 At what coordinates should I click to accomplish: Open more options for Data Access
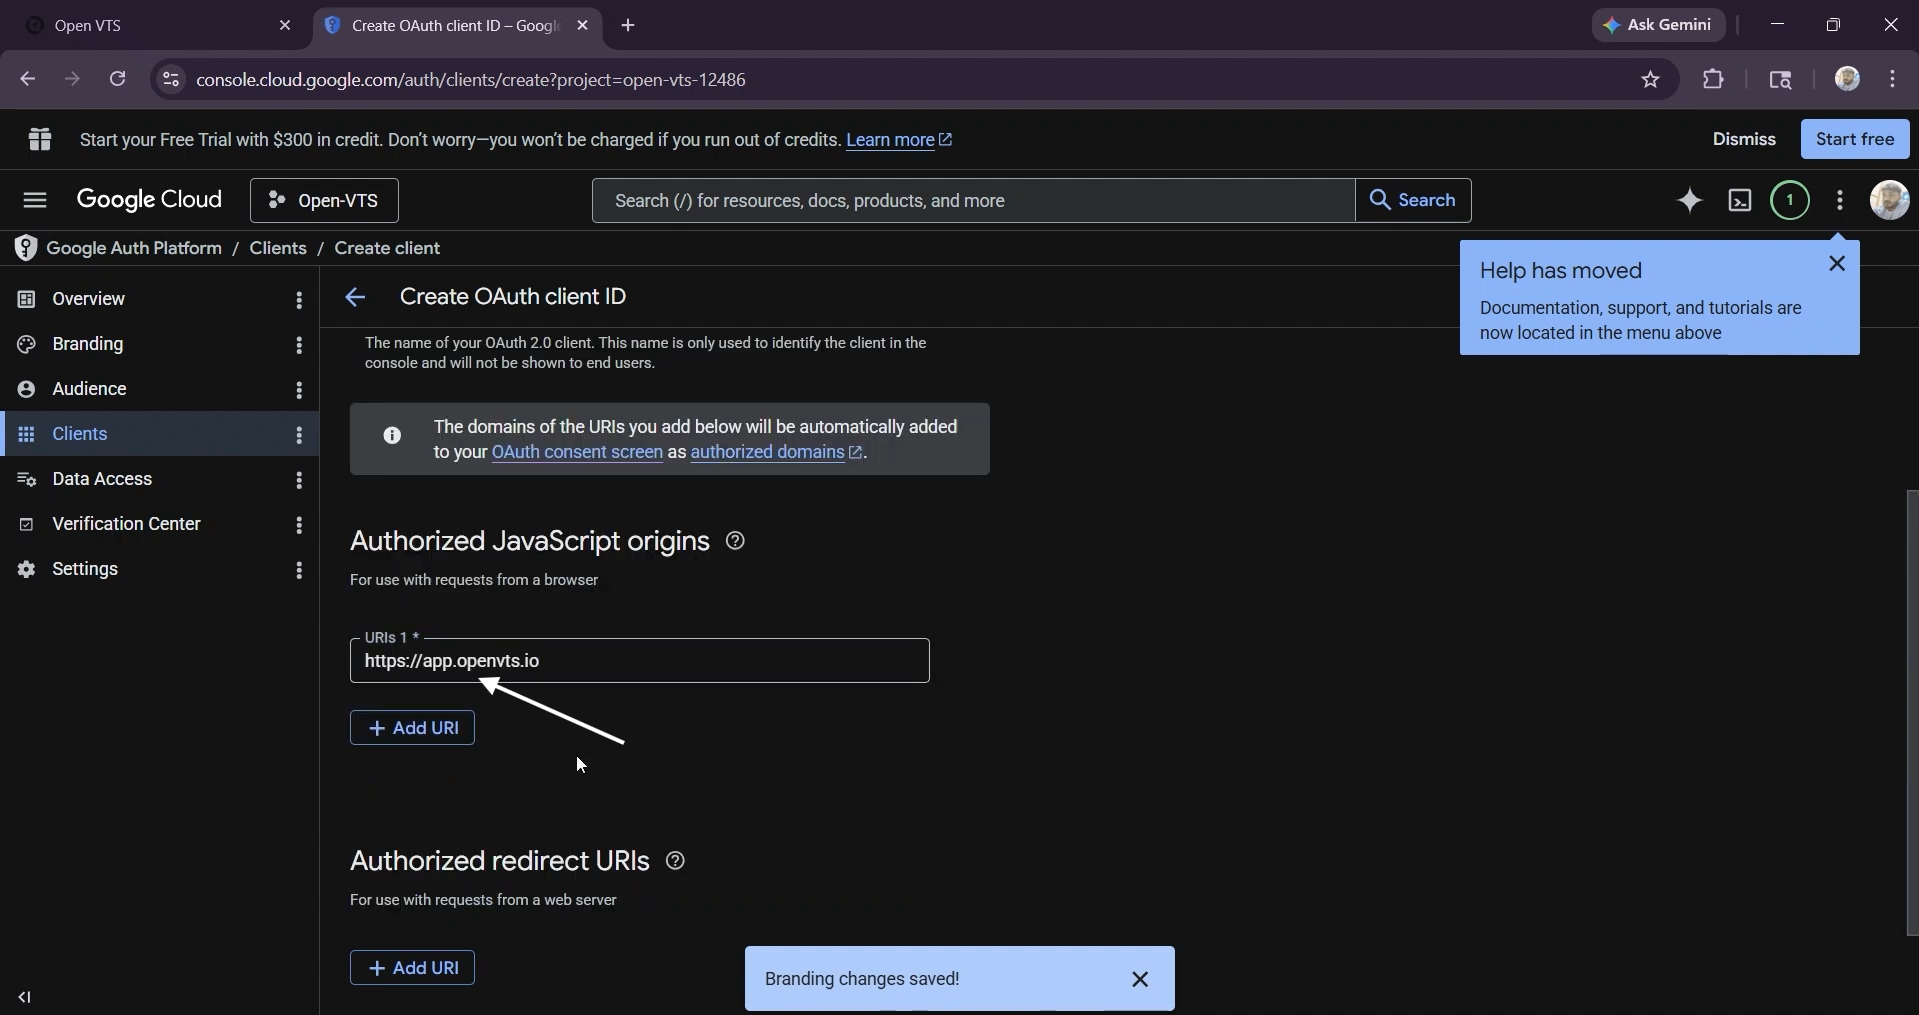point(299,479)
